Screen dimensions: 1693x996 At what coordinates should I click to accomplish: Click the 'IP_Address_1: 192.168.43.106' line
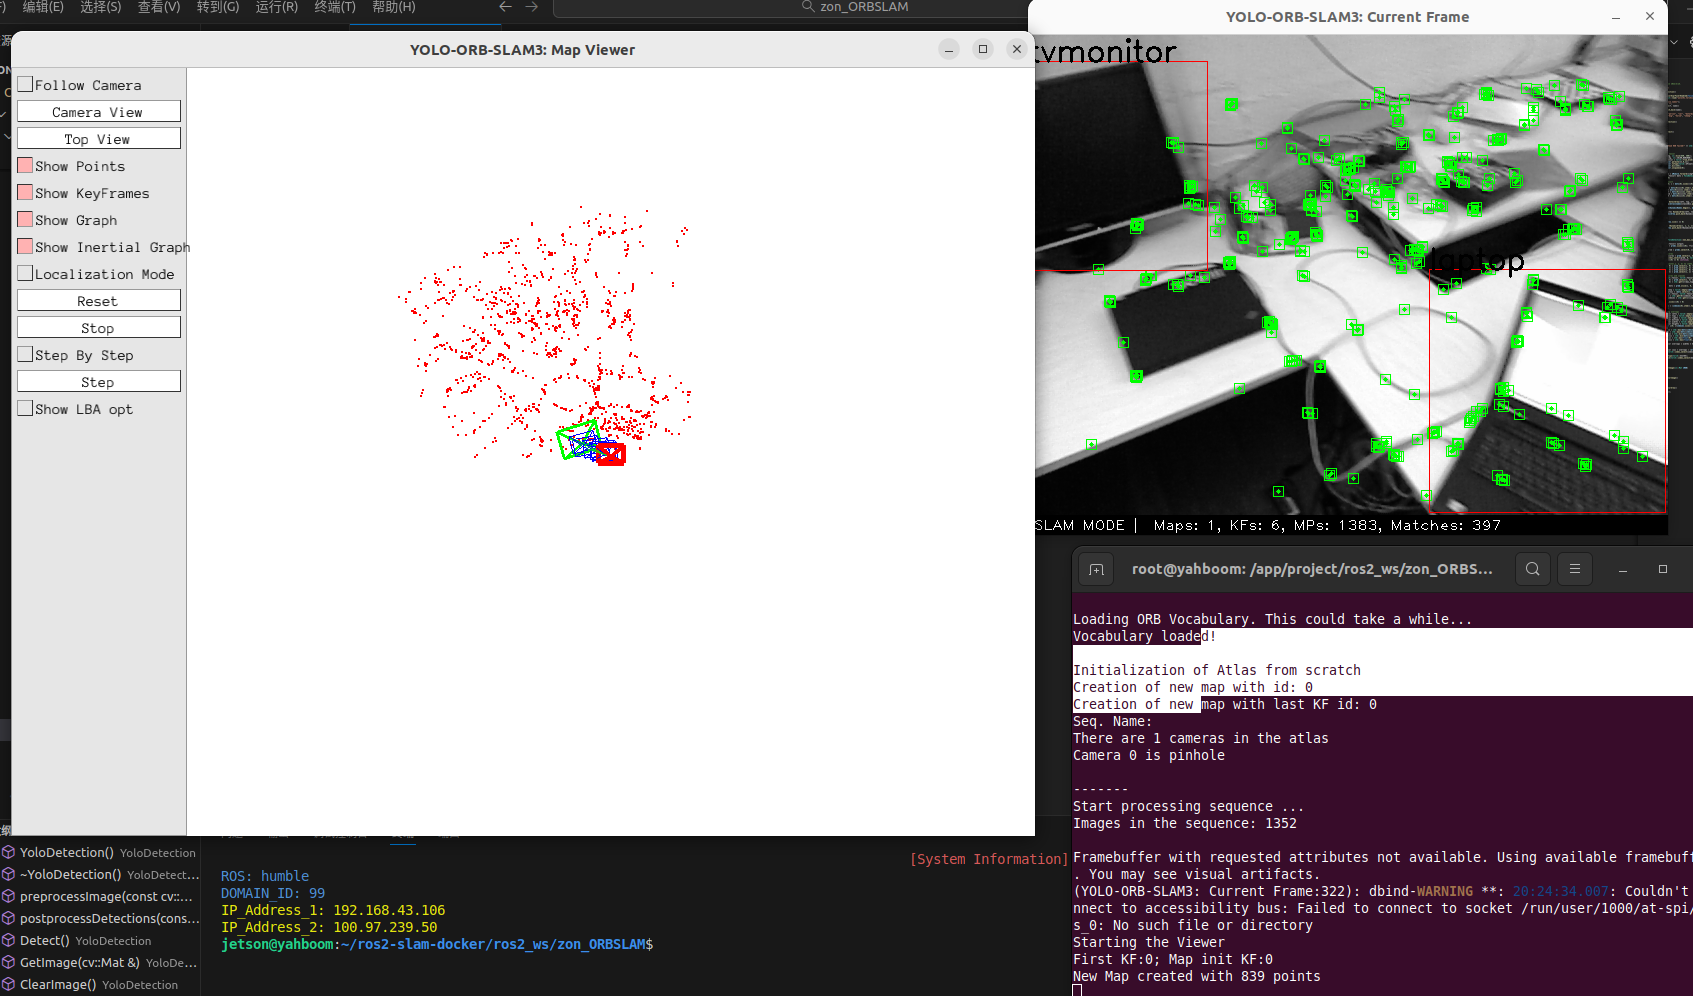click(x=333, y=910)
